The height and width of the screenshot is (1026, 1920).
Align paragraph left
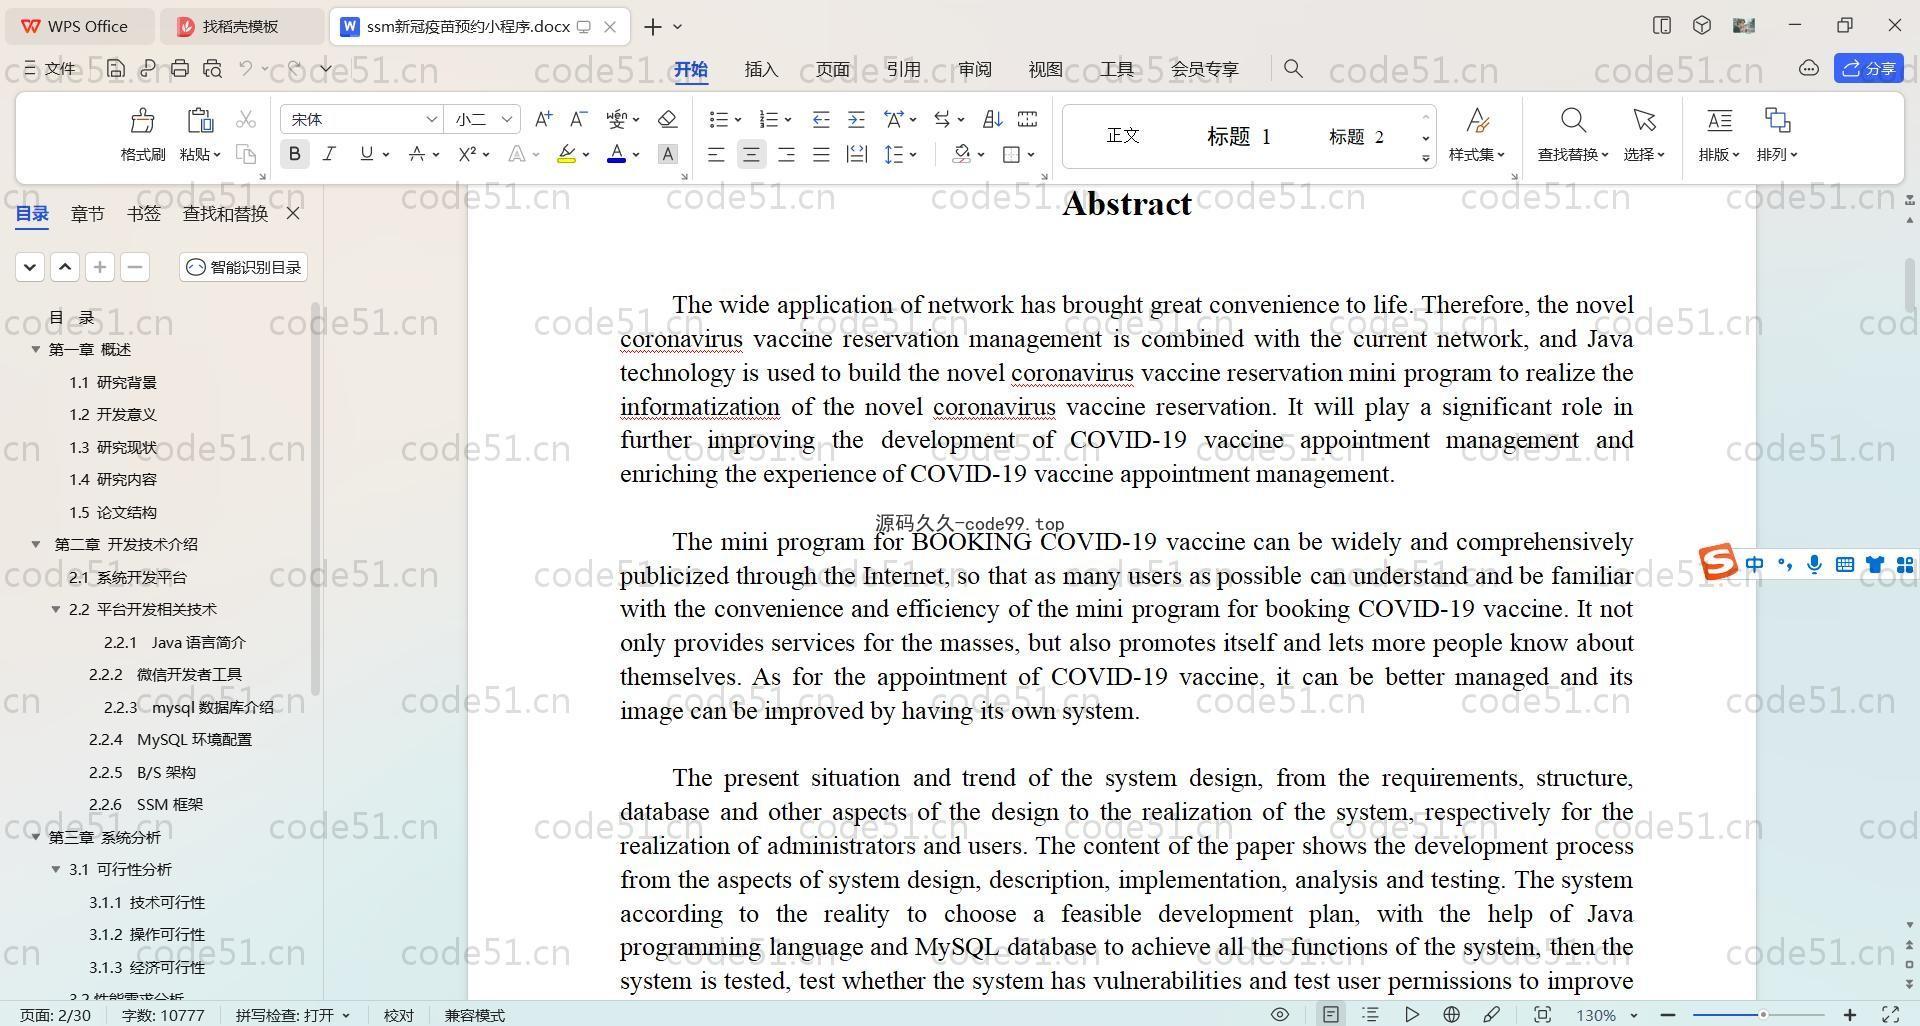[716, 154]
